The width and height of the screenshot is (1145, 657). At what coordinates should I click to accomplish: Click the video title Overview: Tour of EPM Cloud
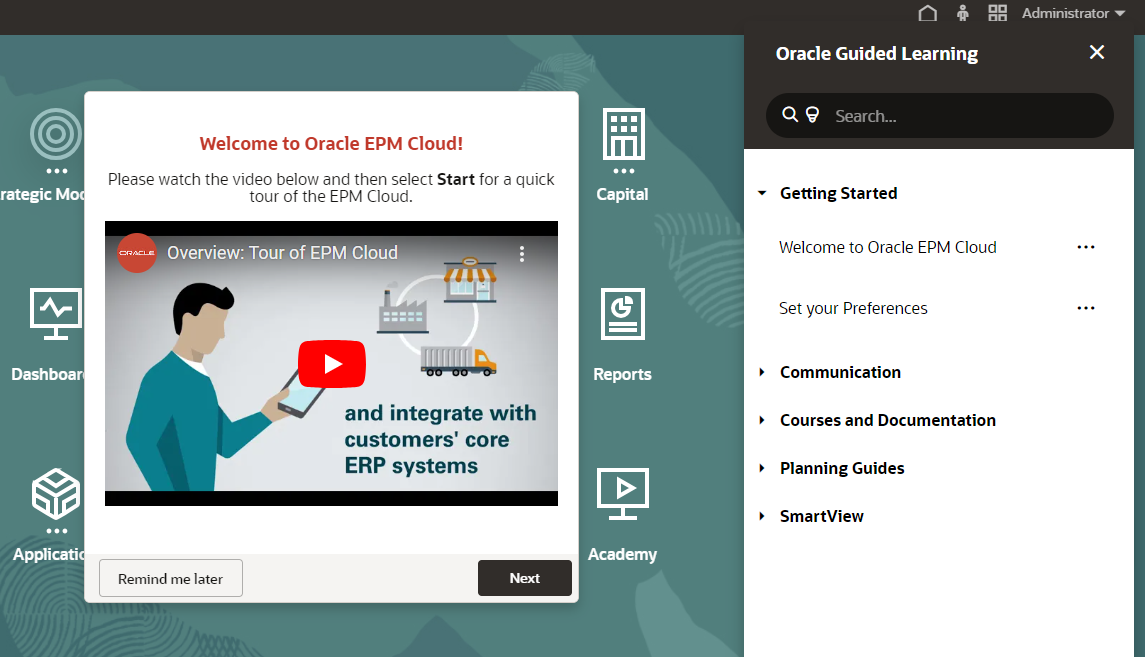(283, 253)
